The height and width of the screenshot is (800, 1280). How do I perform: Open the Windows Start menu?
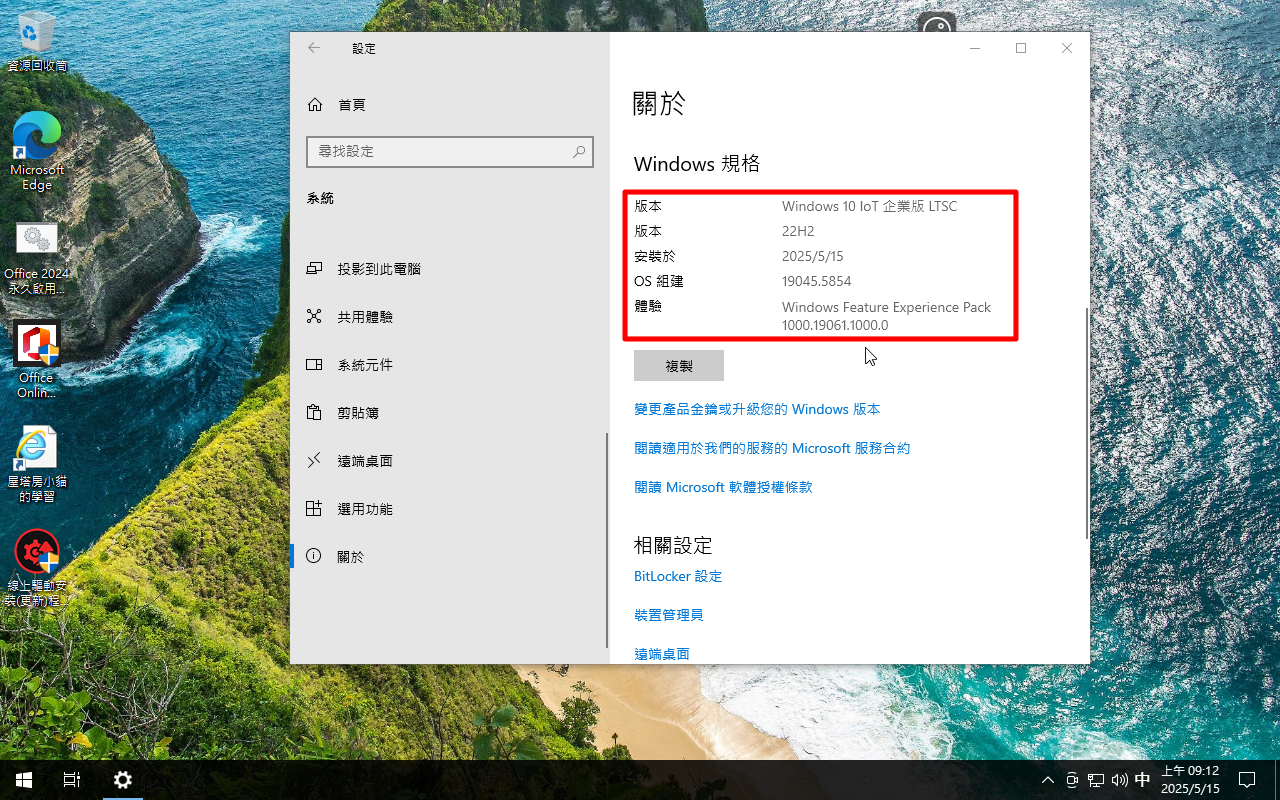pos(24,780)
